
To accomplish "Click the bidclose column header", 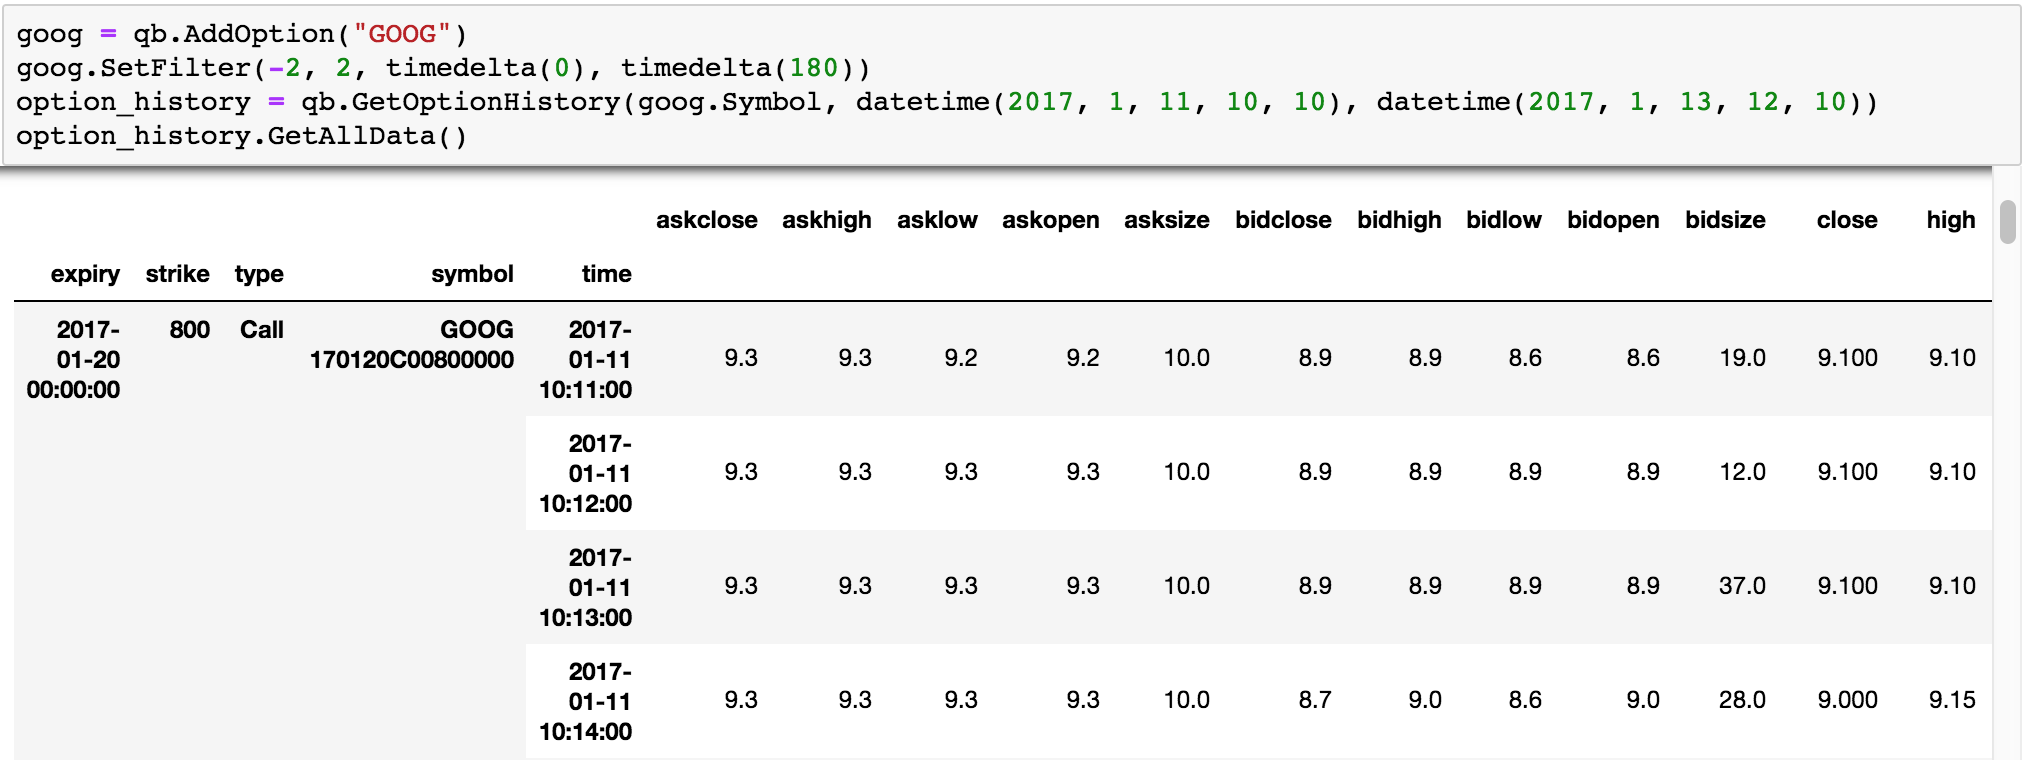I will point(1282,220).
